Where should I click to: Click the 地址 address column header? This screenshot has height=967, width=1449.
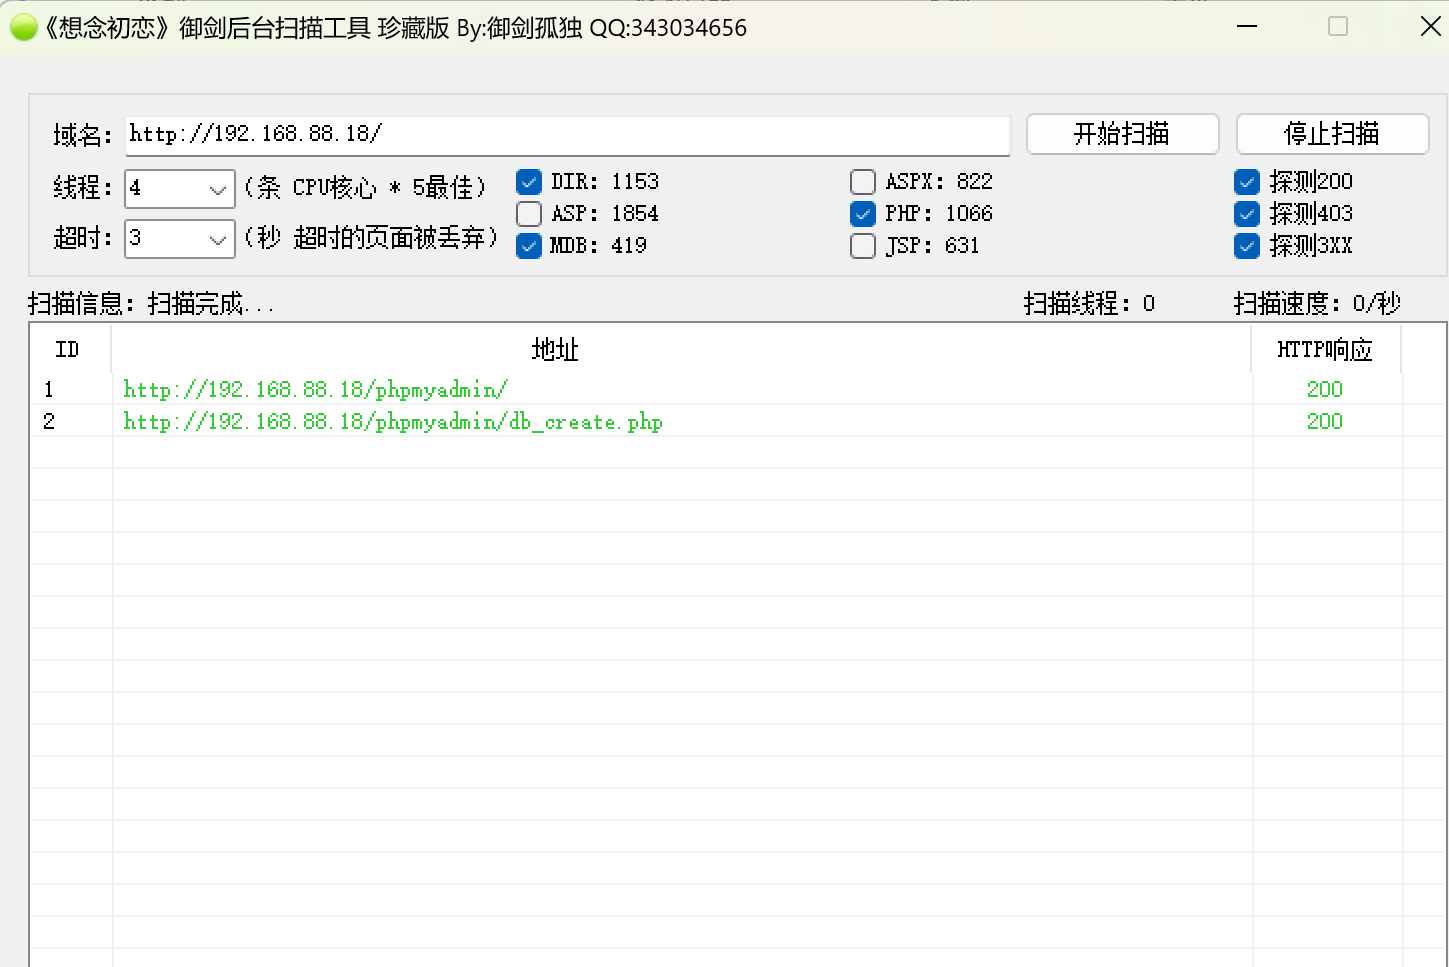click(x=555, y=350)
